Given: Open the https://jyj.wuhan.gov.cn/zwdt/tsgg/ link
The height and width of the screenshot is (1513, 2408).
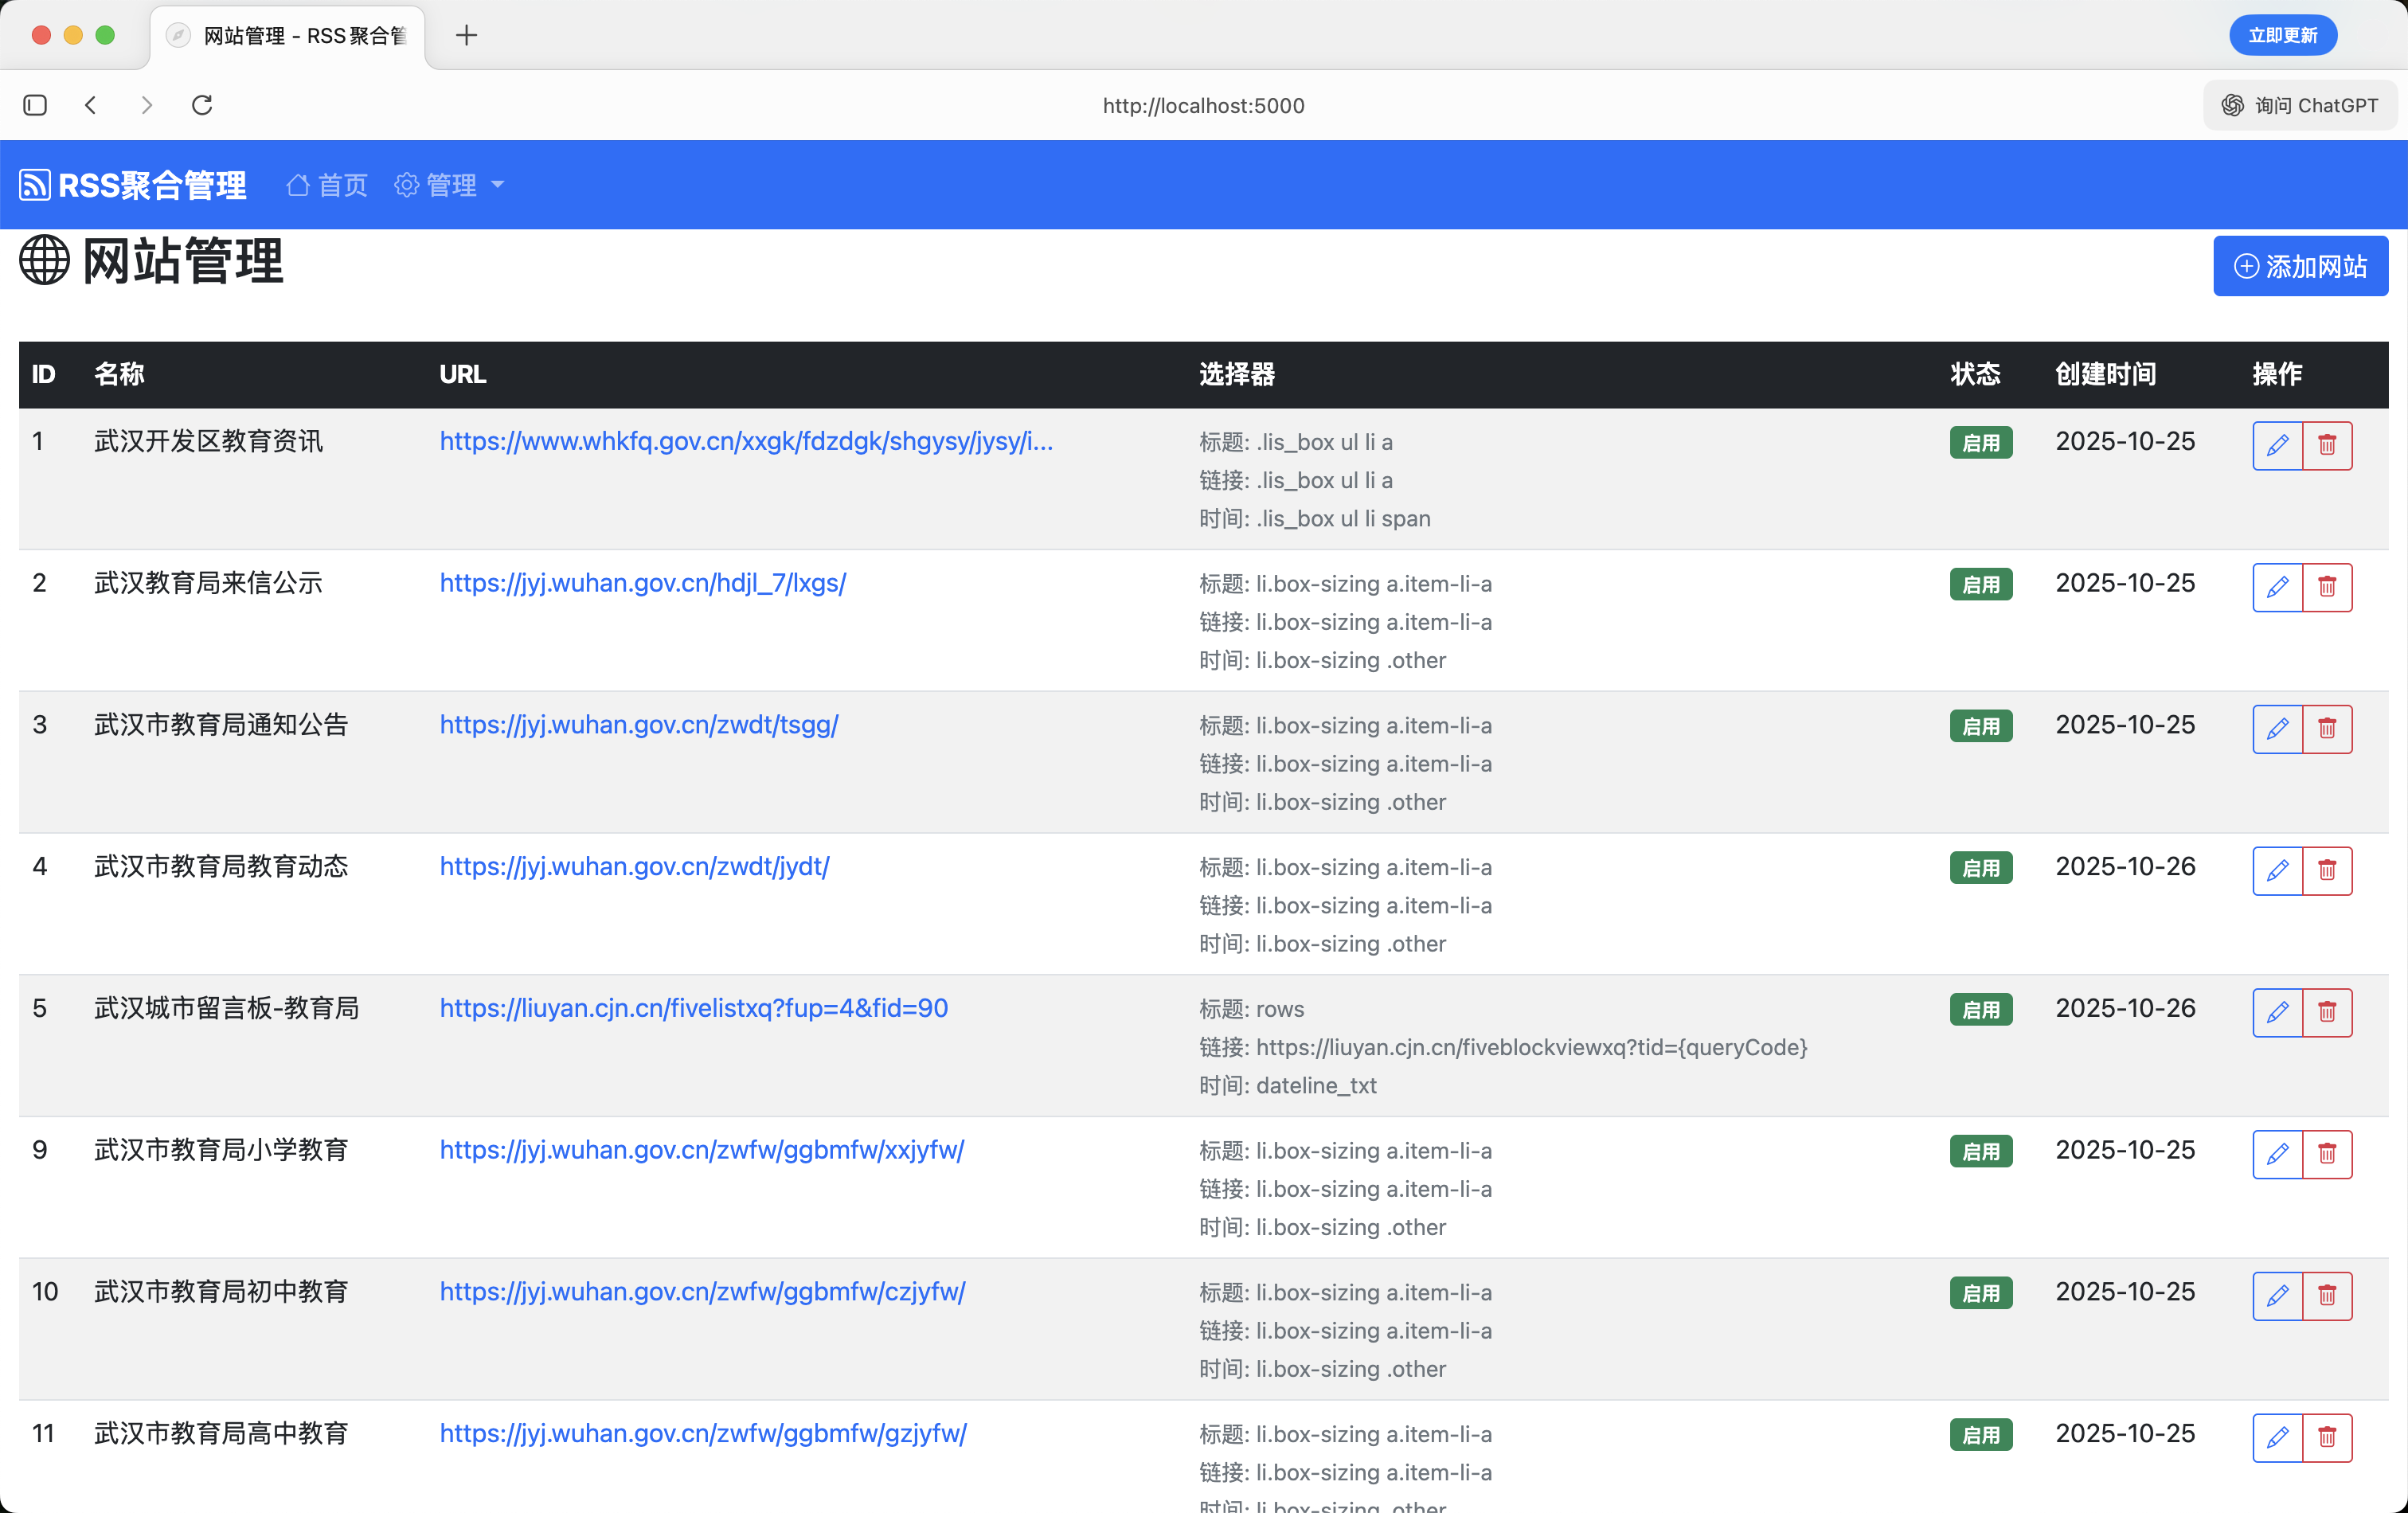Looking at the screenshot, I should [x=637, y=725].
